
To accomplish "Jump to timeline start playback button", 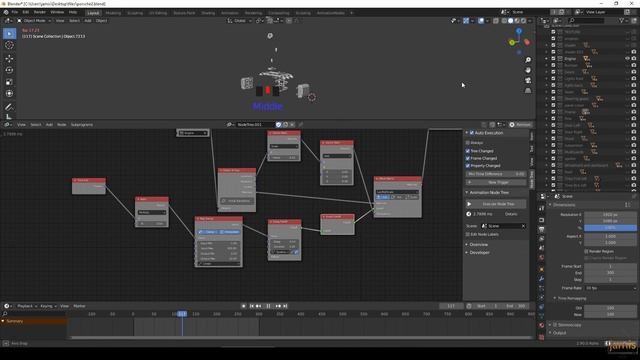I will 251,306.
